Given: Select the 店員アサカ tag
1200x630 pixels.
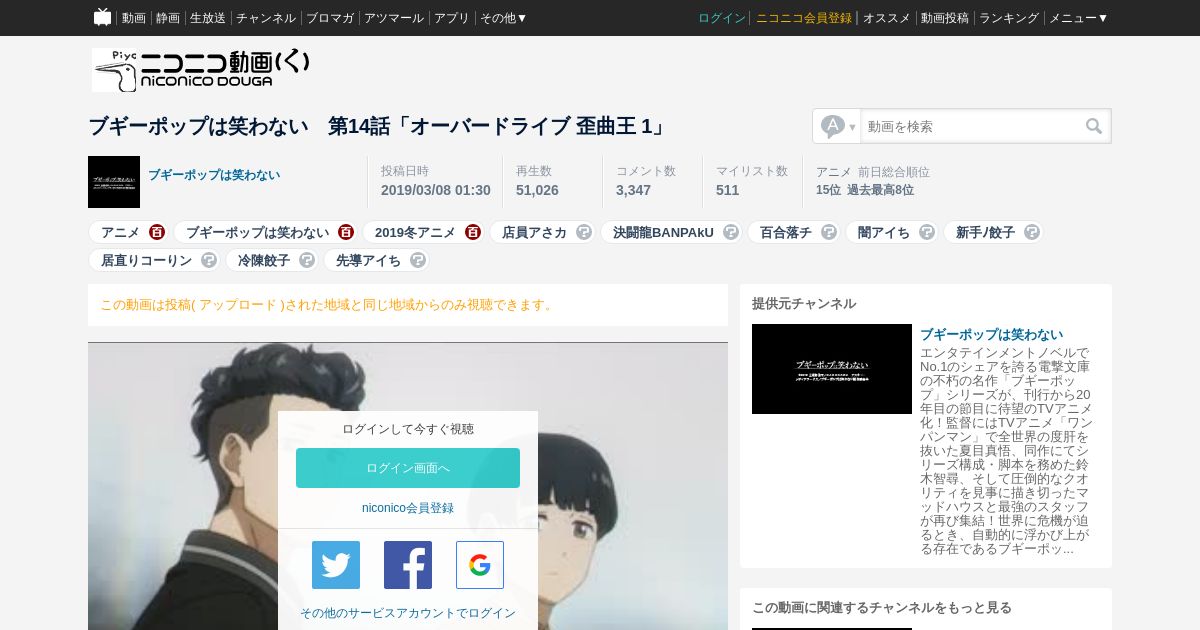Looking at the screenshot, I should click(534, 232).
